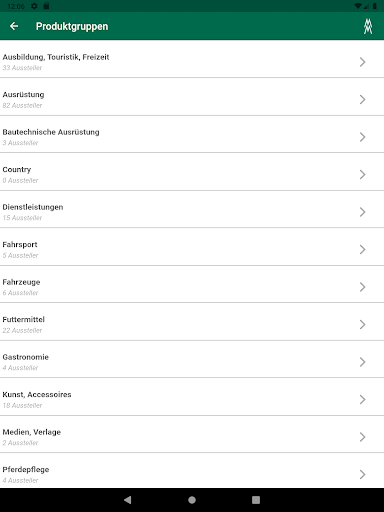The image size is (384, 512).
Task: Open chevron next to Fahrsport
Action: click(363, 249)
